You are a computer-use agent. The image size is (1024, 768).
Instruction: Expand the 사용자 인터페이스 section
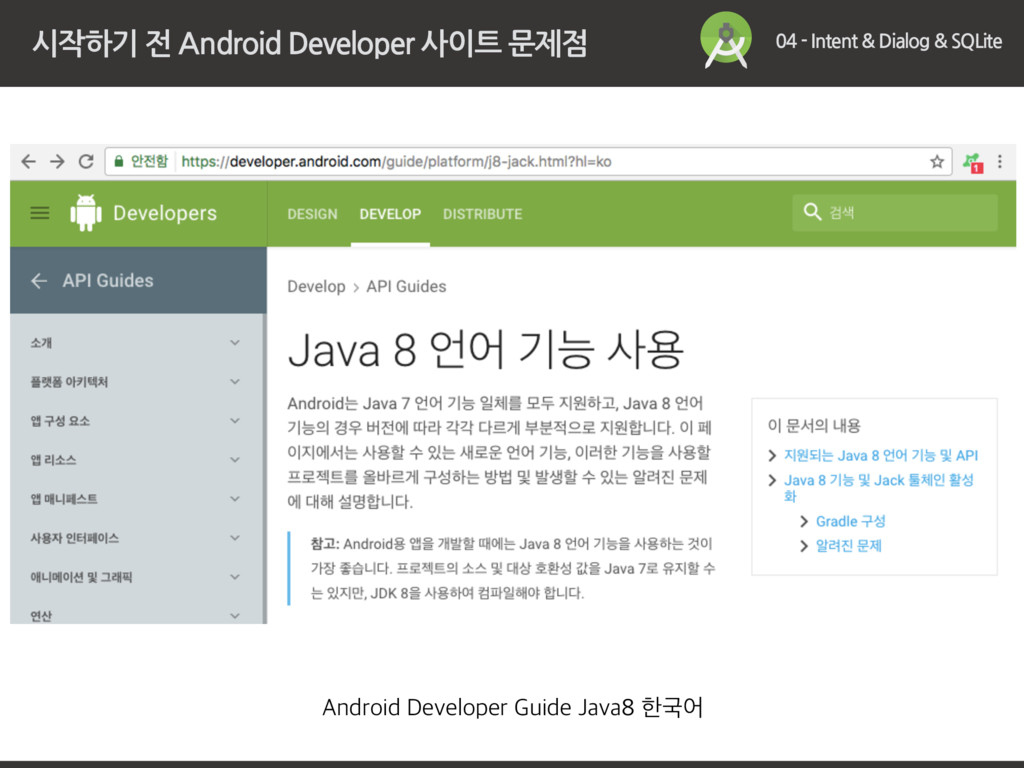234,538
